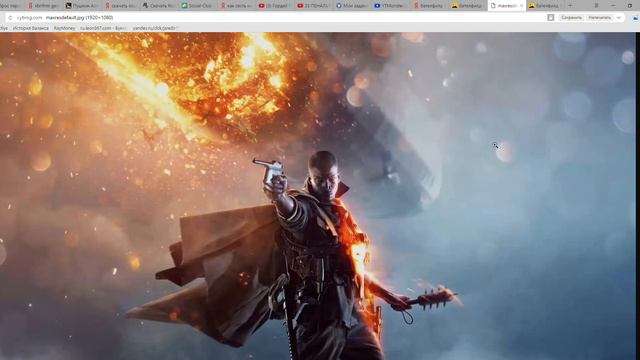Click the Напечатать button
The height and width of the screenshot is (360, 640).
point(599,18)
